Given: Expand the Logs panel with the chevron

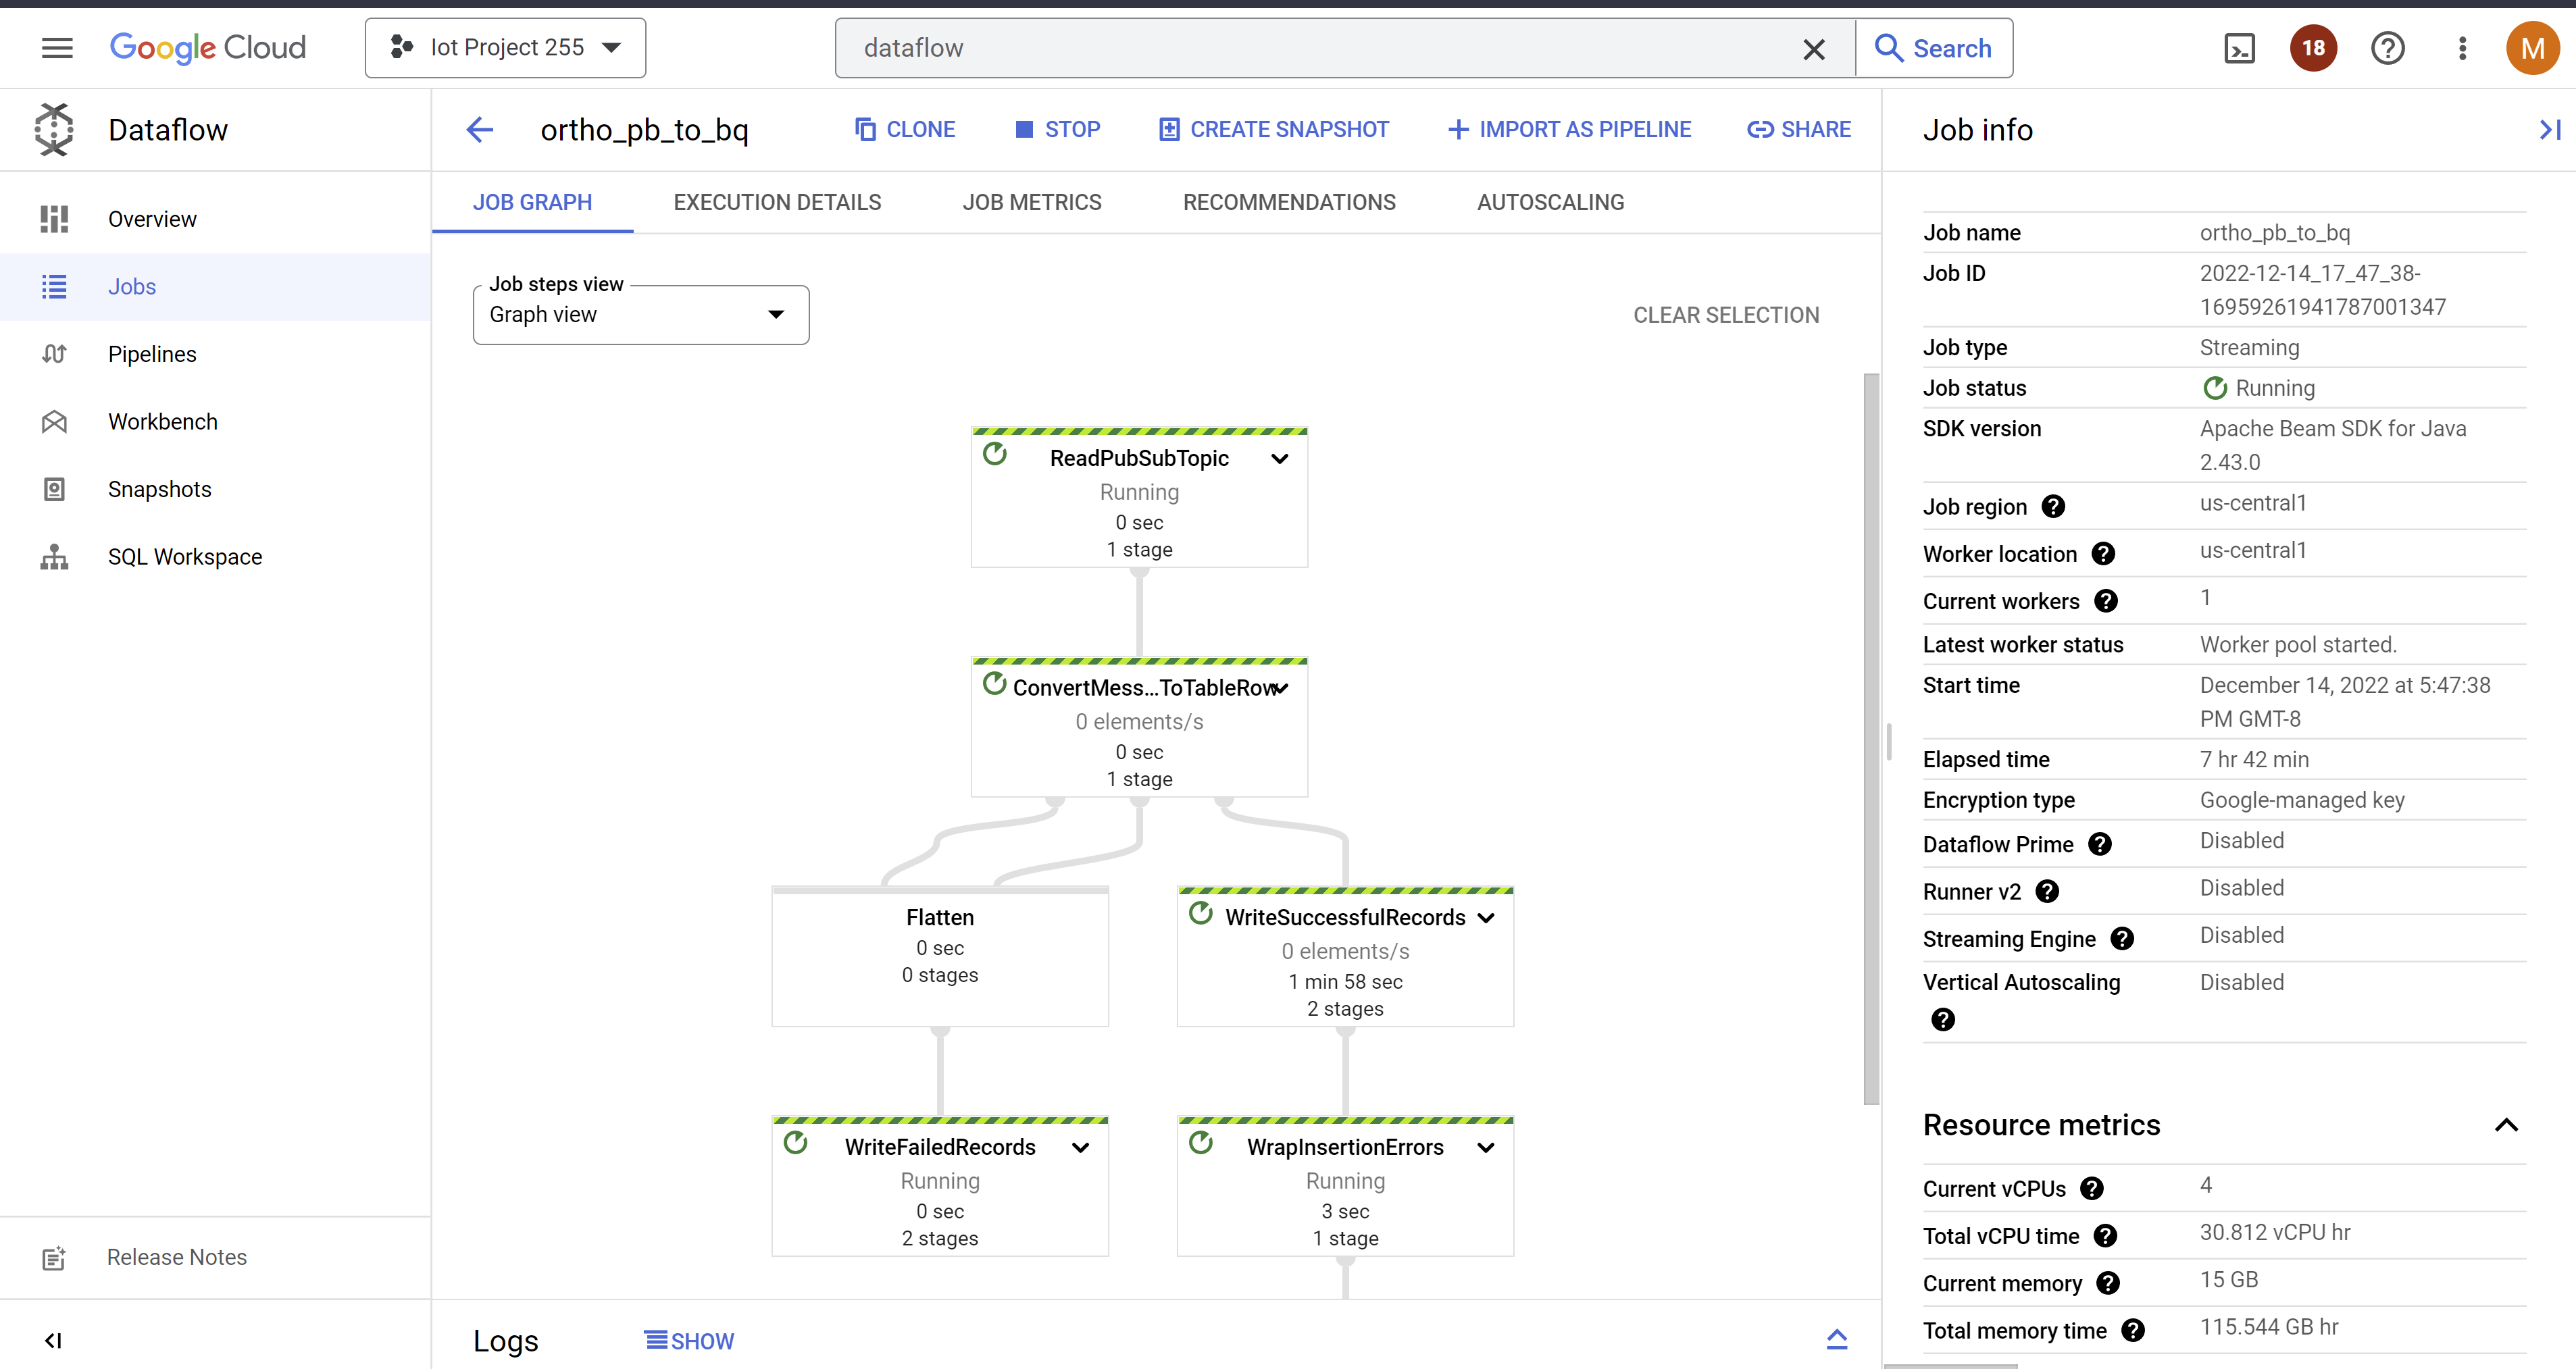Looking at the screenshot, I should [1836, 1340].
